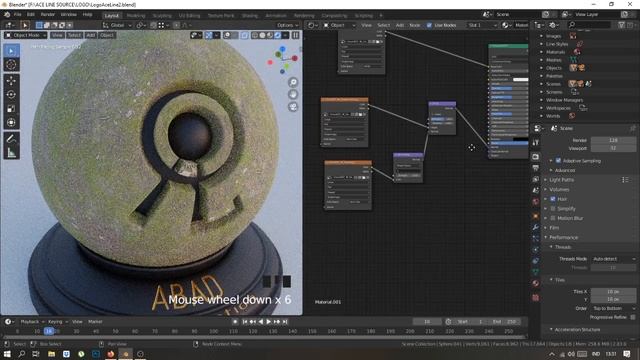Image resolution: width=640 pixels, height=360 pixels.
Task: Toggle auto keying record button in timeline
Action: (235, 322)
